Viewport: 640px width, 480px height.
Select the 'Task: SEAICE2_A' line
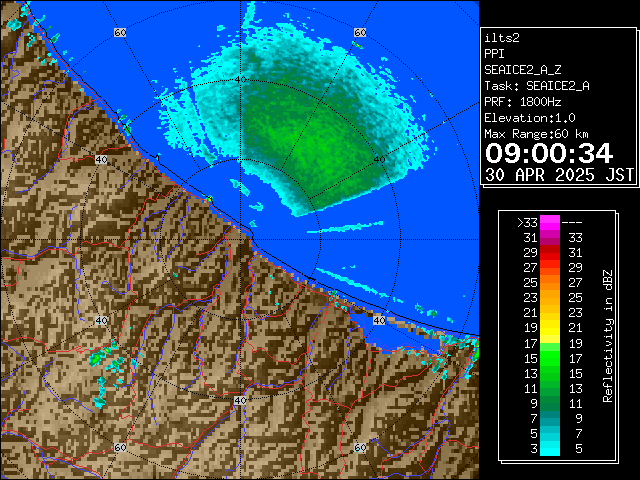[537, 86]
